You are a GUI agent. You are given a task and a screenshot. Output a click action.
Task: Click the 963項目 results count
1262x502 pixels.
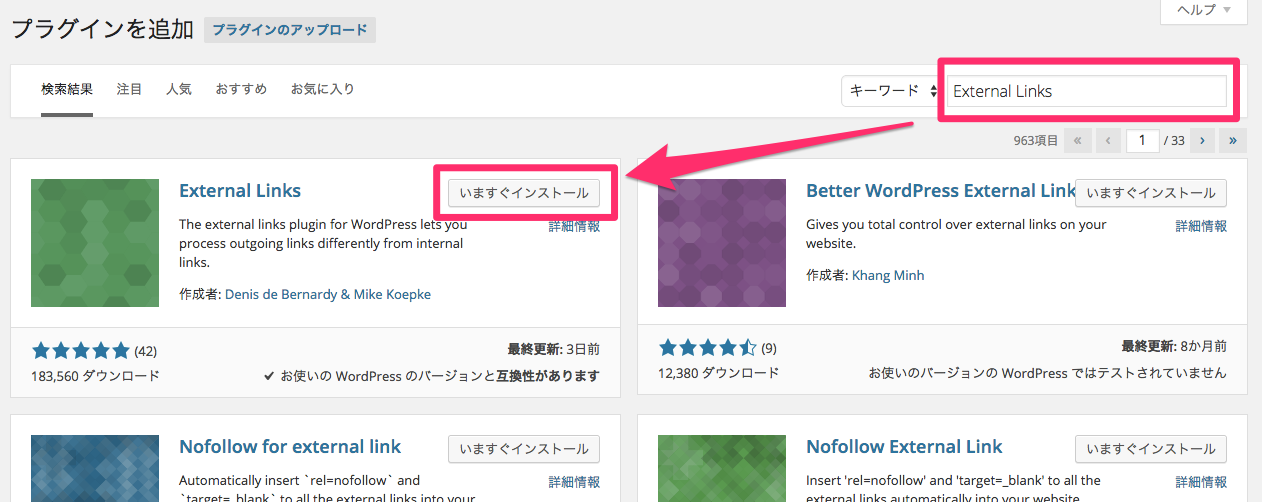(1035, 141)
